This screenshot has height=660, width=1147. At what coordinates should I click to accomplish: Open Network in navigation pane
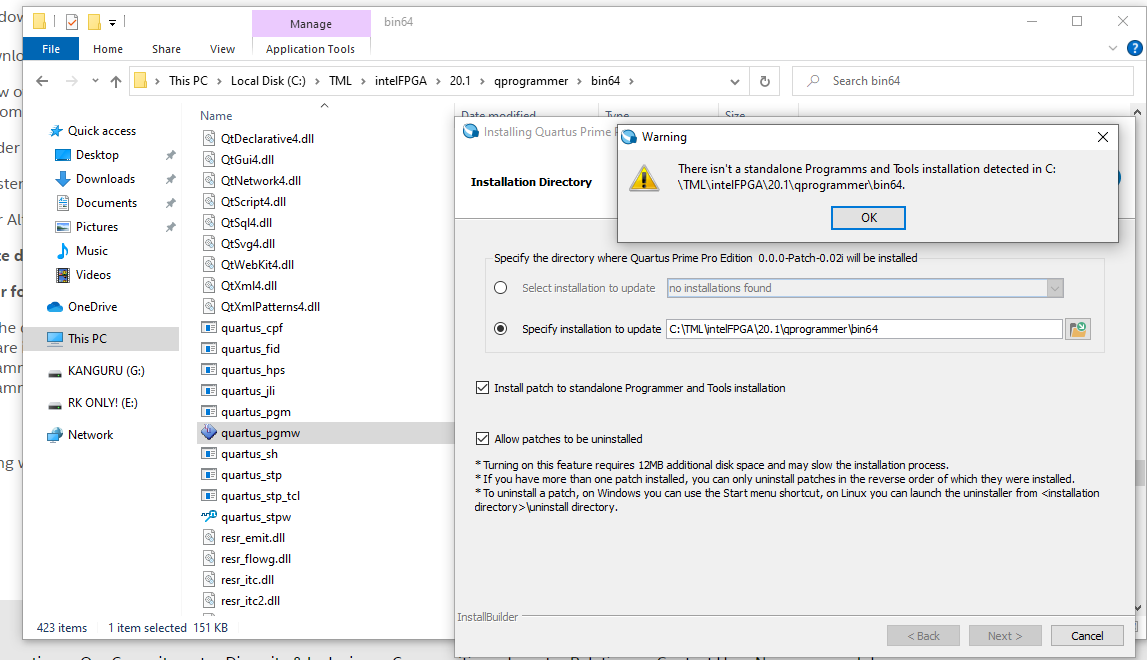point(90,435)
